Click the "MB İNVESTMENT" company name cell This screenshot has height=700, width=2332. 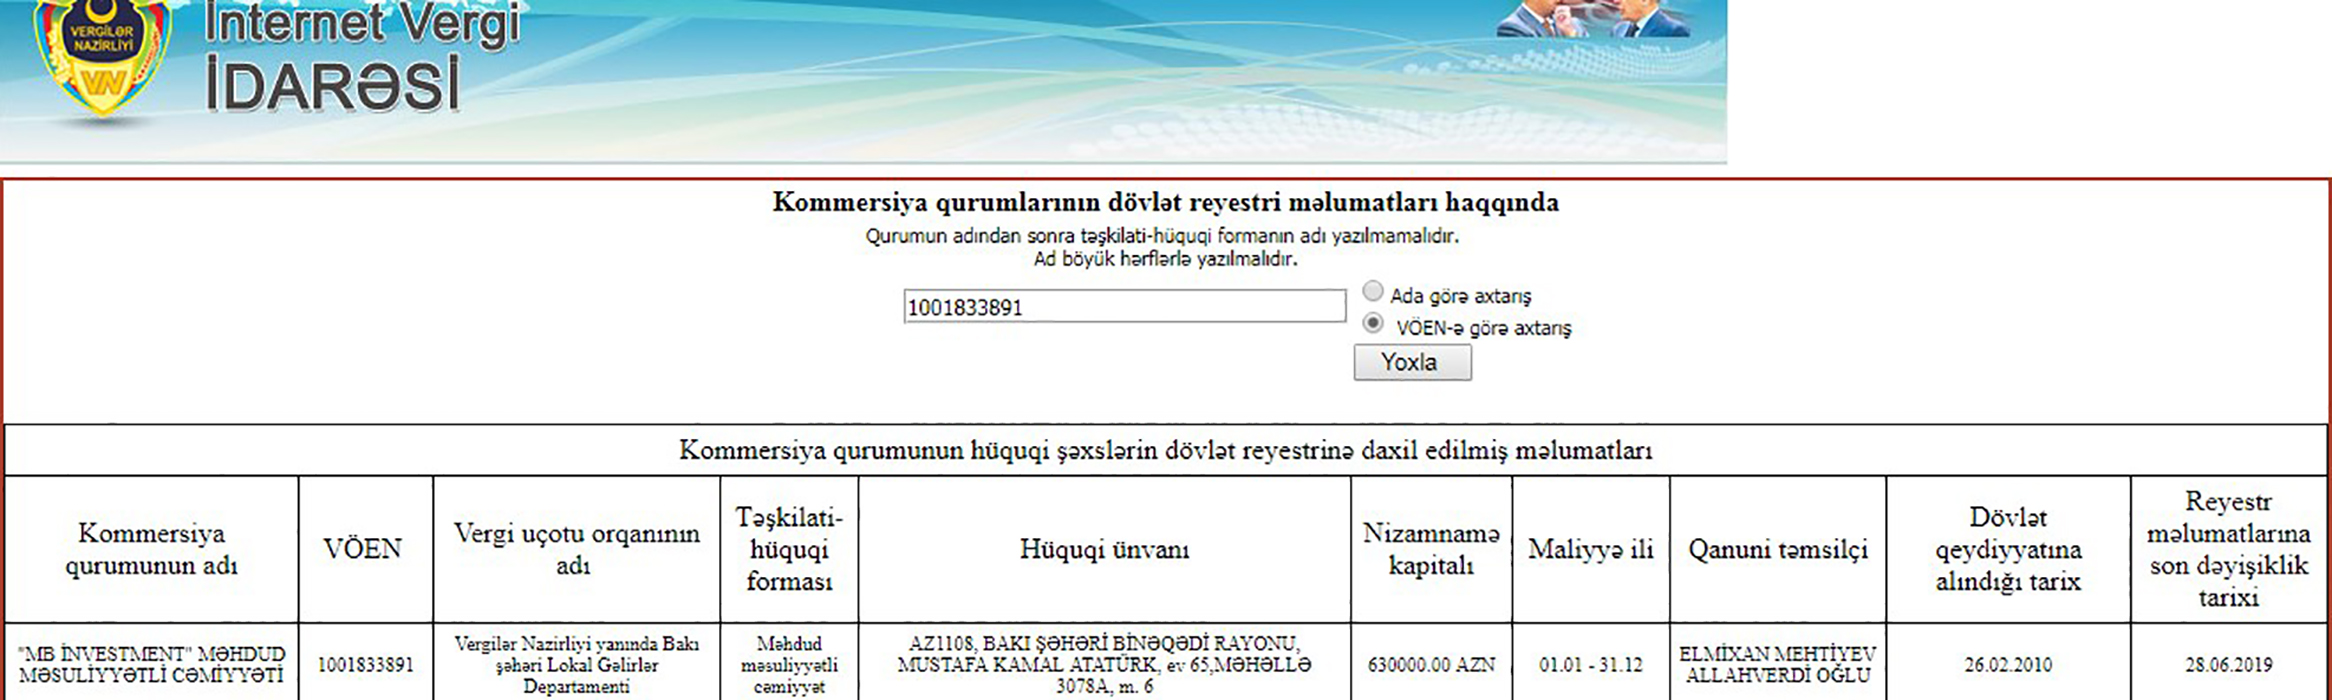[x=152, y=664]
